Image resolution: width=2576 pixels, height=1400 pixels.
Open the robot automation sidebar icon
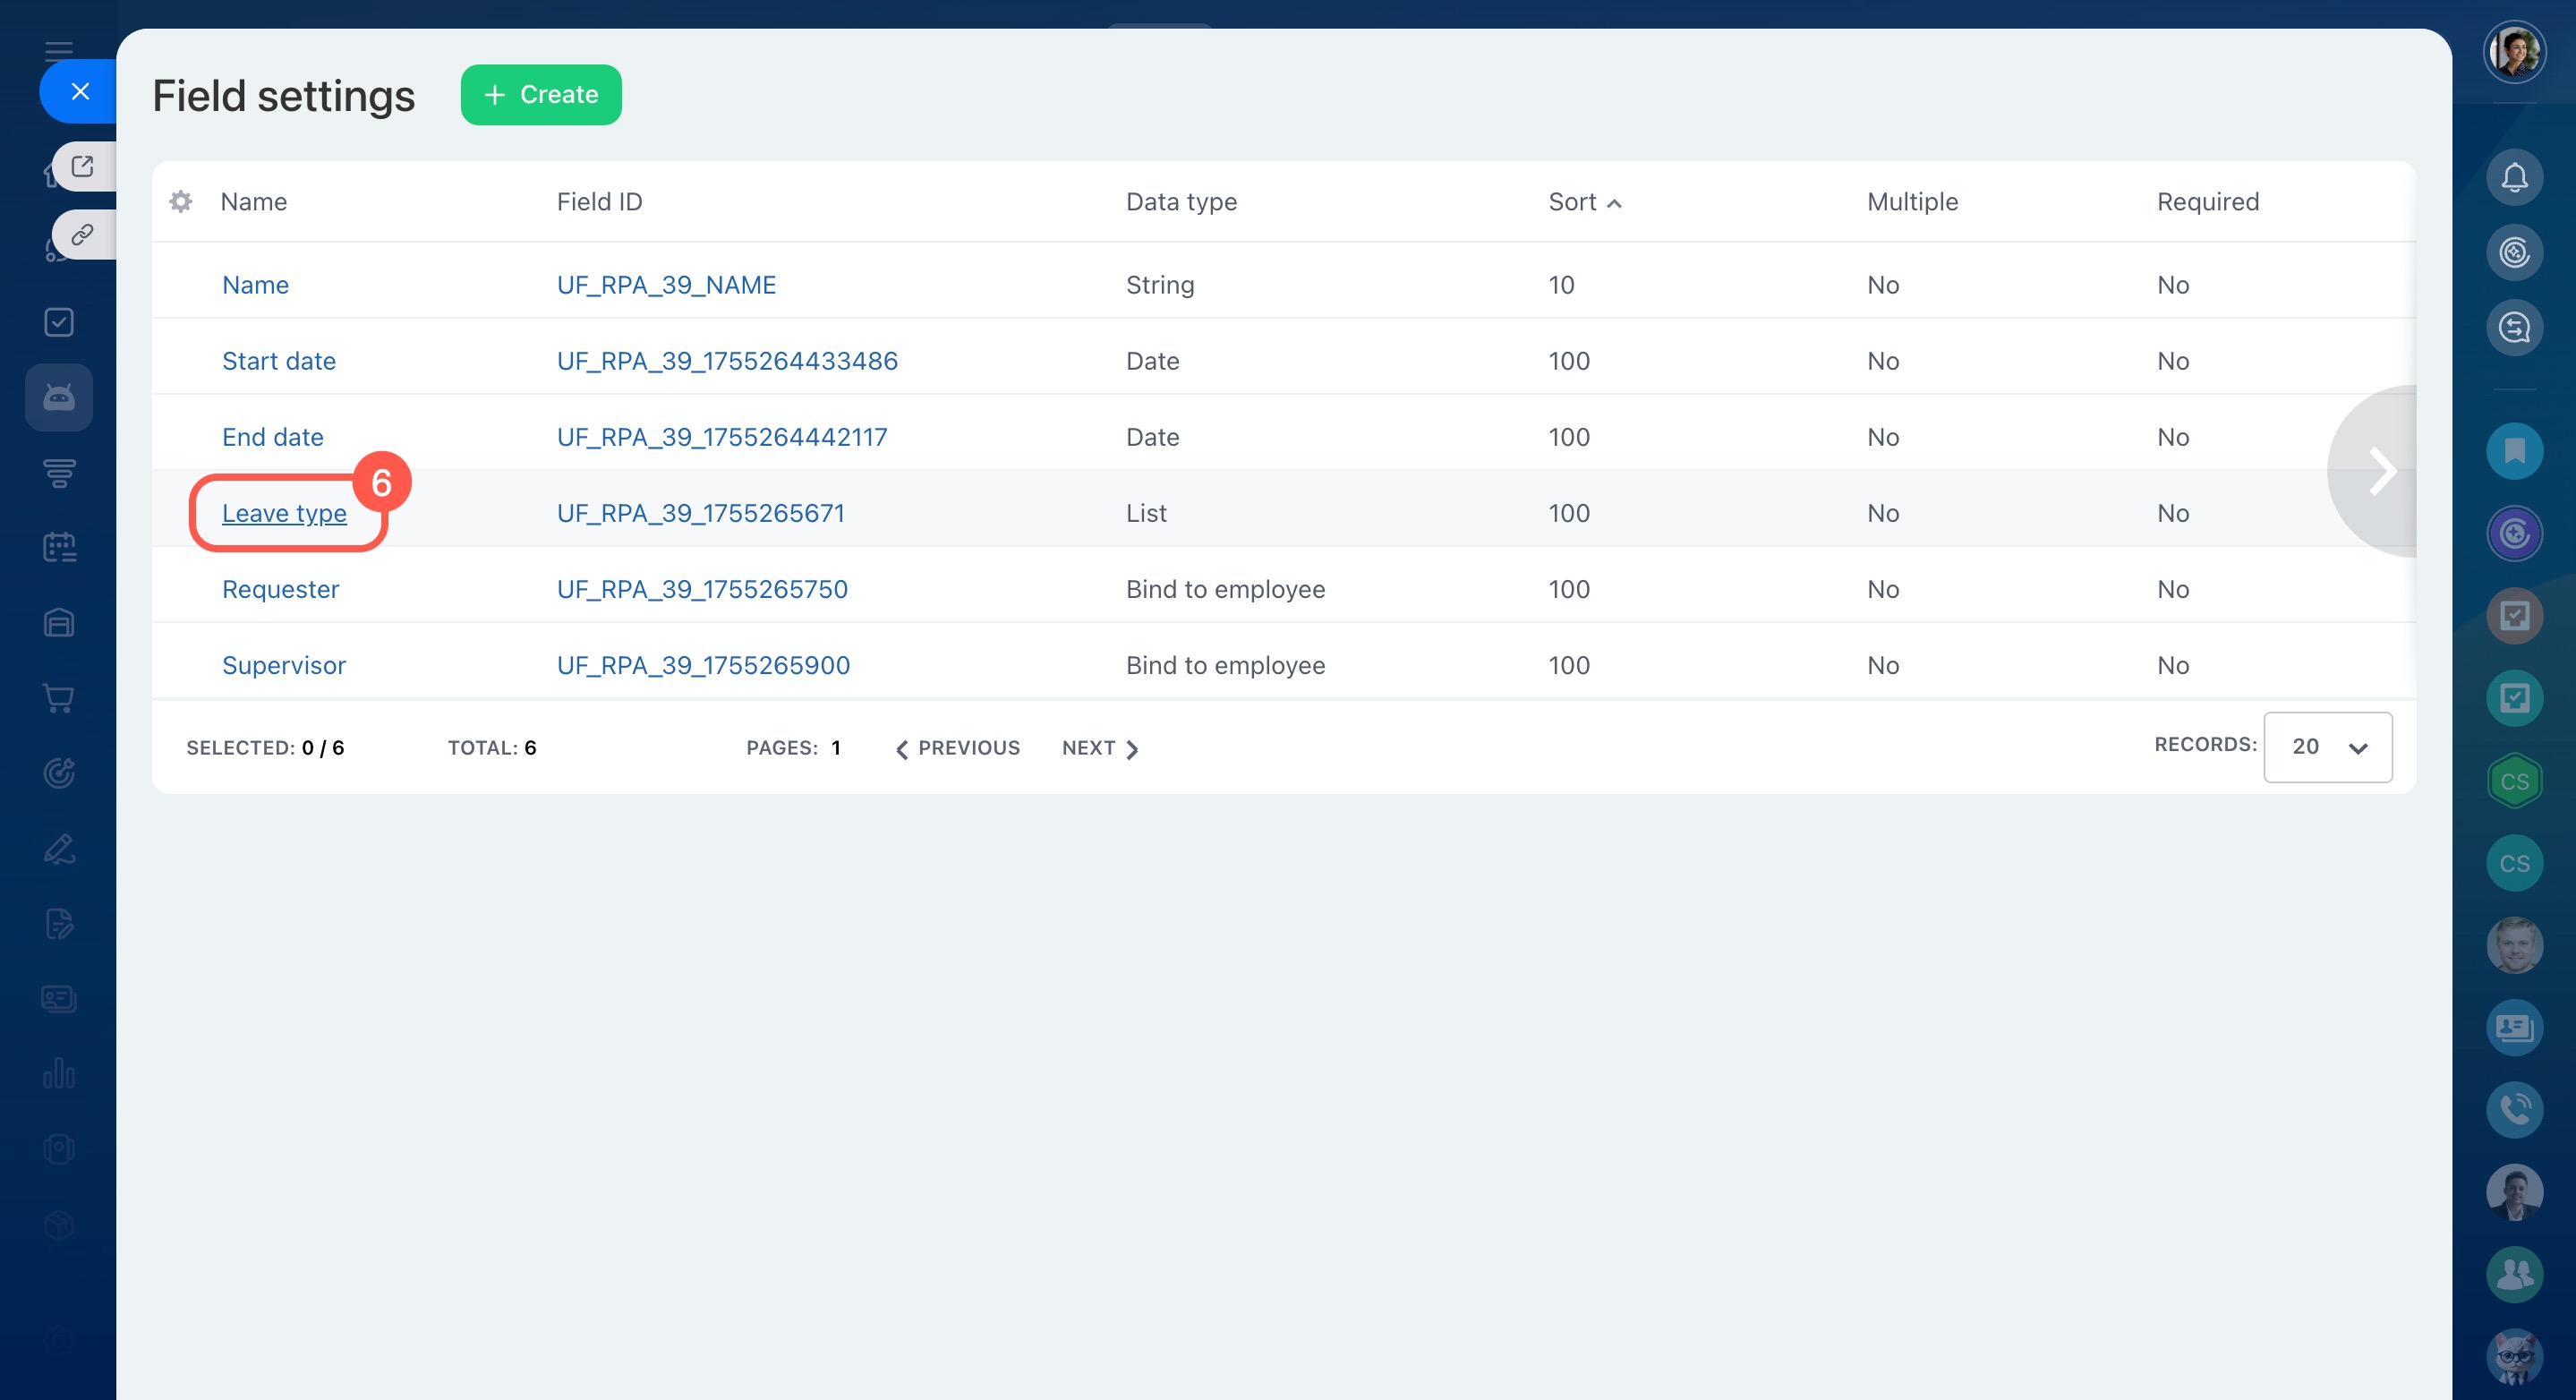coord(59,397)
